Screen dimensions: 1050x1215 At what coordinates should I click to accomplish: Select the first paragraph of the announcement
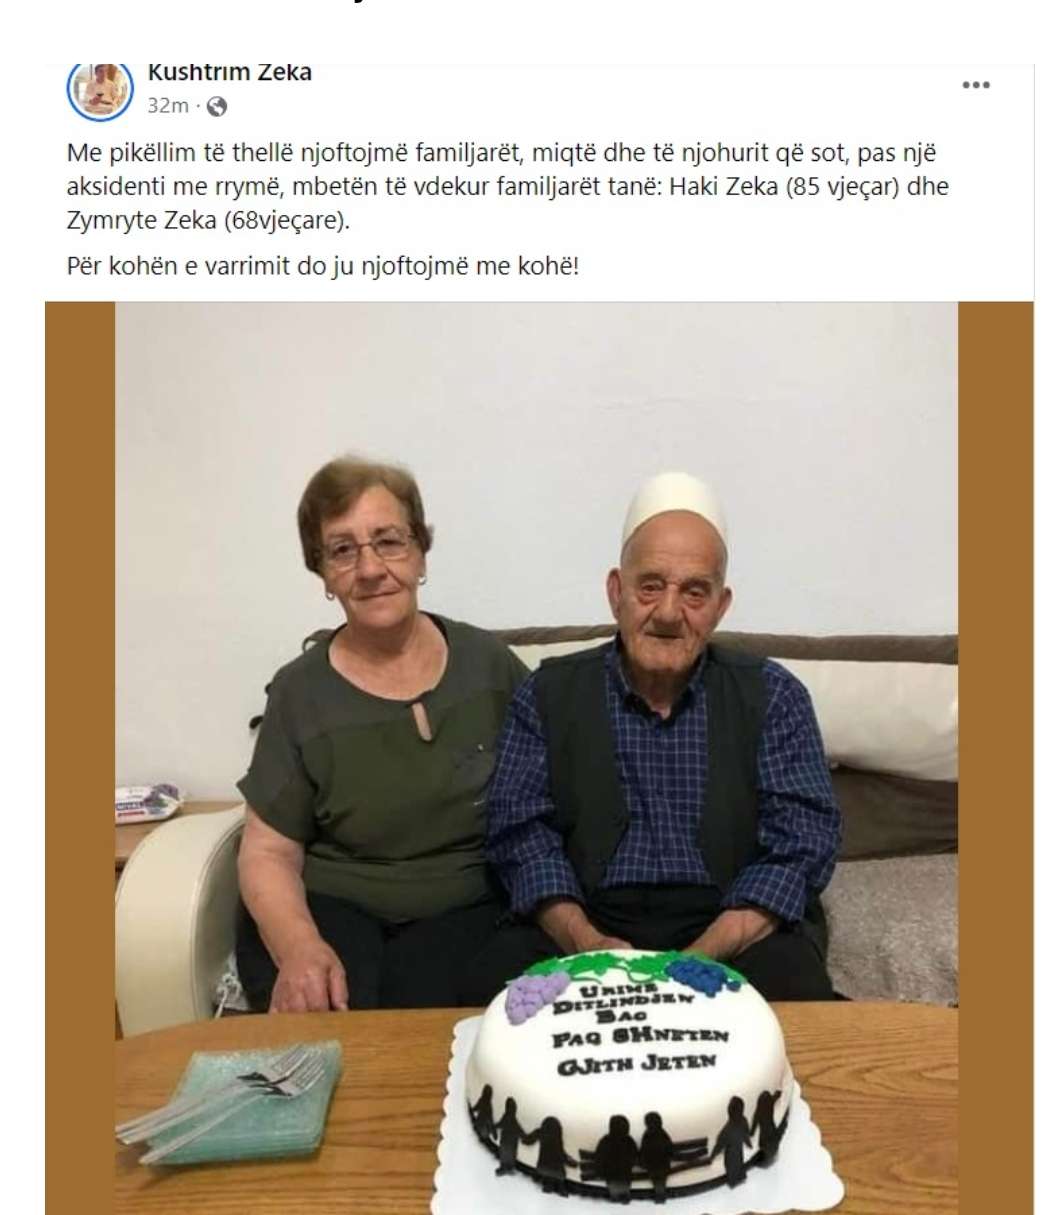tap(507, 187)
